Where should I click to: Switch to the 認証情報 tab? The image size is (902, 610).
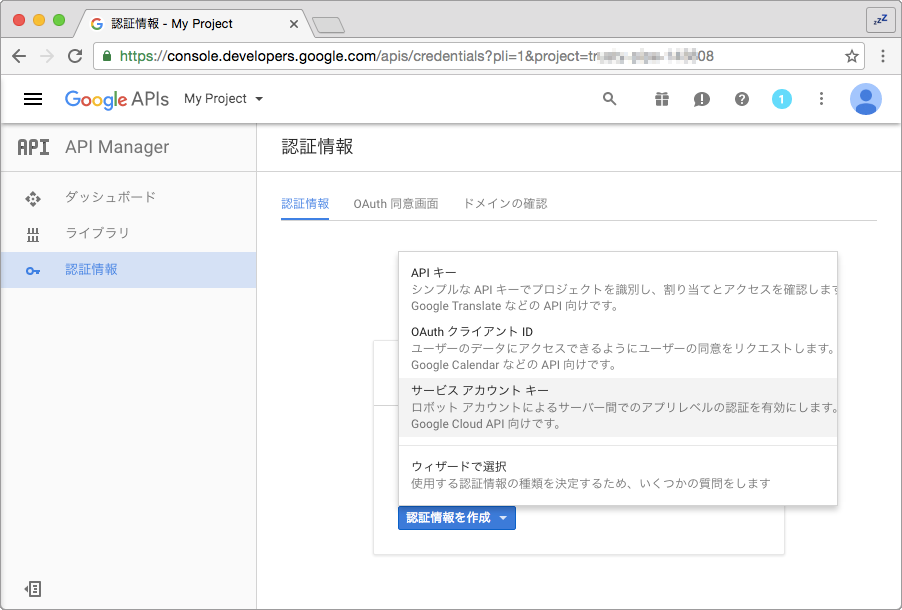(305, 204)
